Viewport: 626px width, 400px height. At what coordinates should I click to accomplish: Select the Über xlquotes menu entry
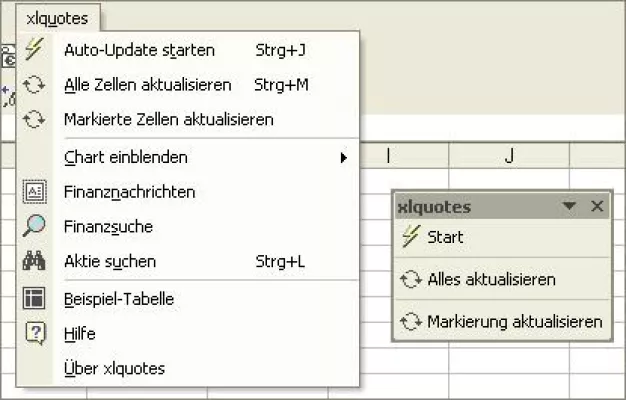click(114, 368)
